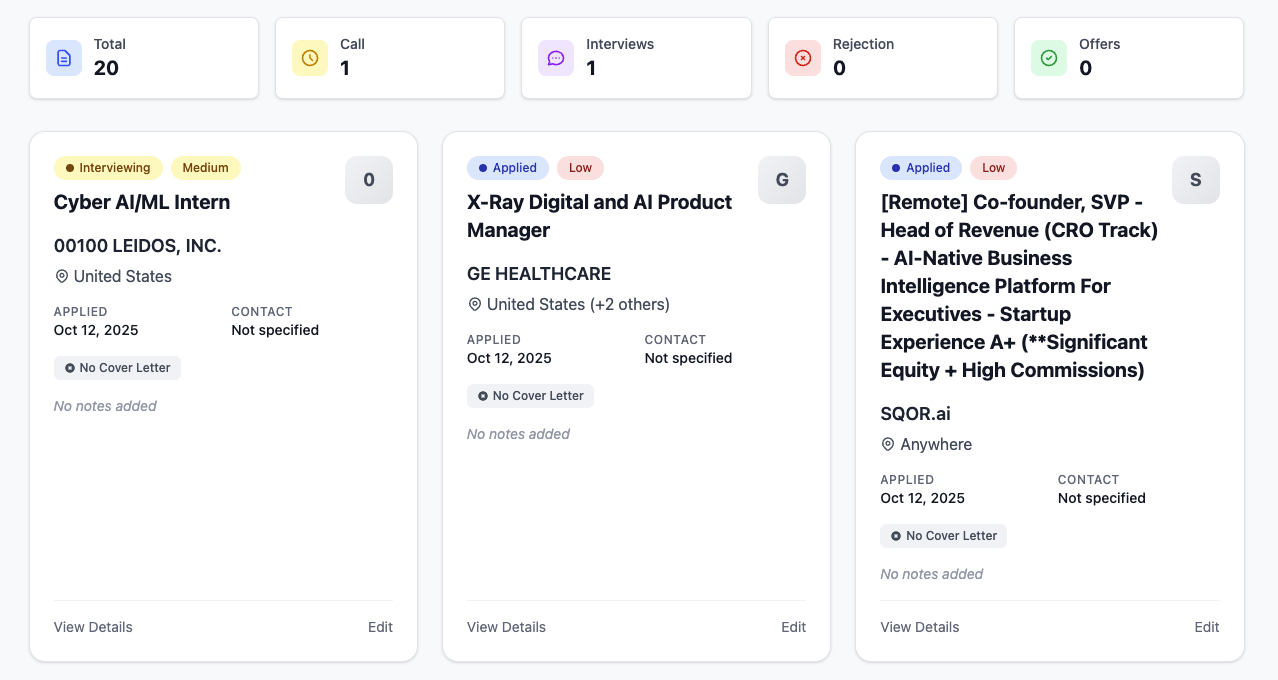The image size is (1278, 680).
Task: Click the G avatar on GE Healthcare card
Action: tap(782, 180)
